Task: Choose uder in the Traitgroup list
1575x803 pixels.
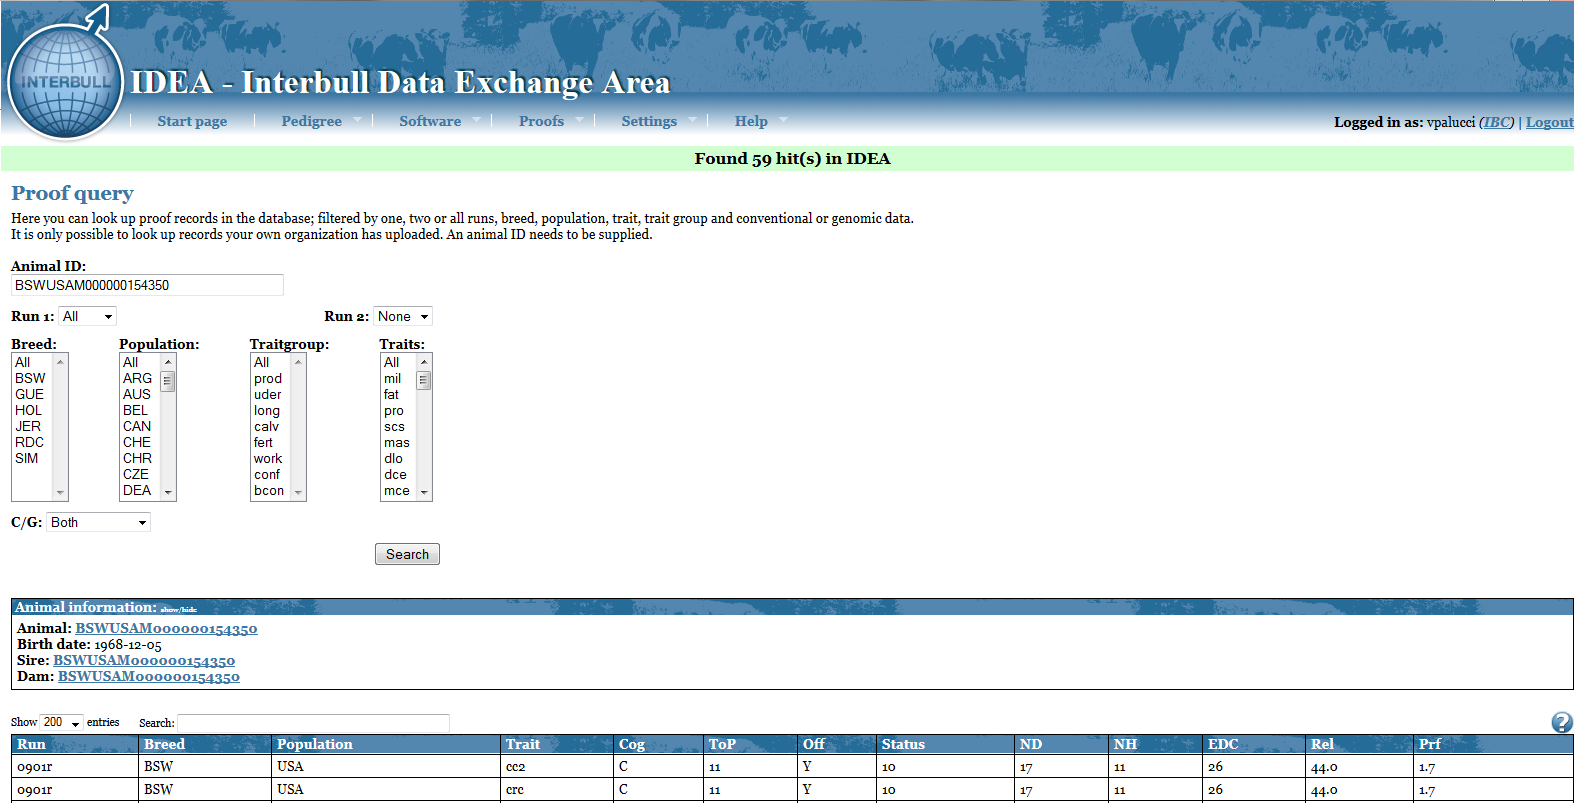Action: coord(267,394)
